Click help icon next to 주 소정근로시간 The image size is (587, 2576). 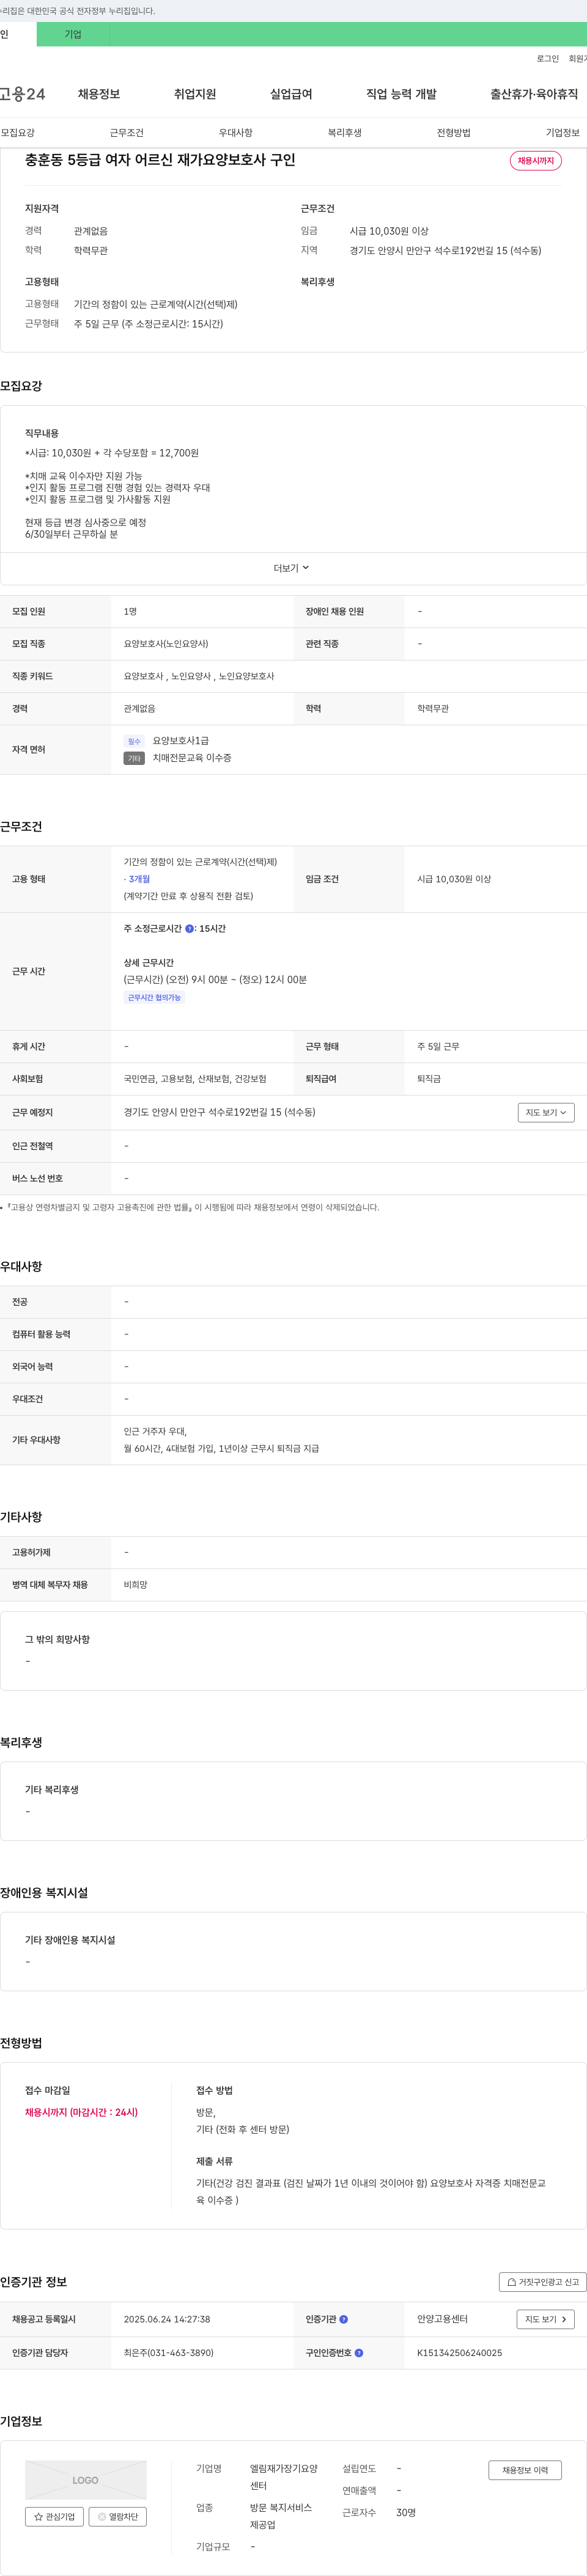click(190, 929)
